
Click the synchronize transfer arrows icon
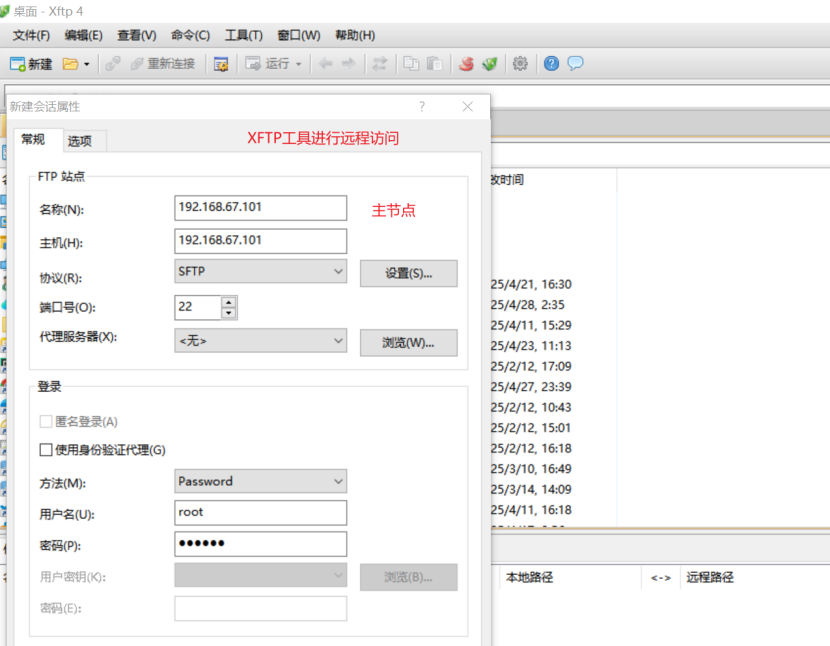pyautogui.click(x=380, y=64)
